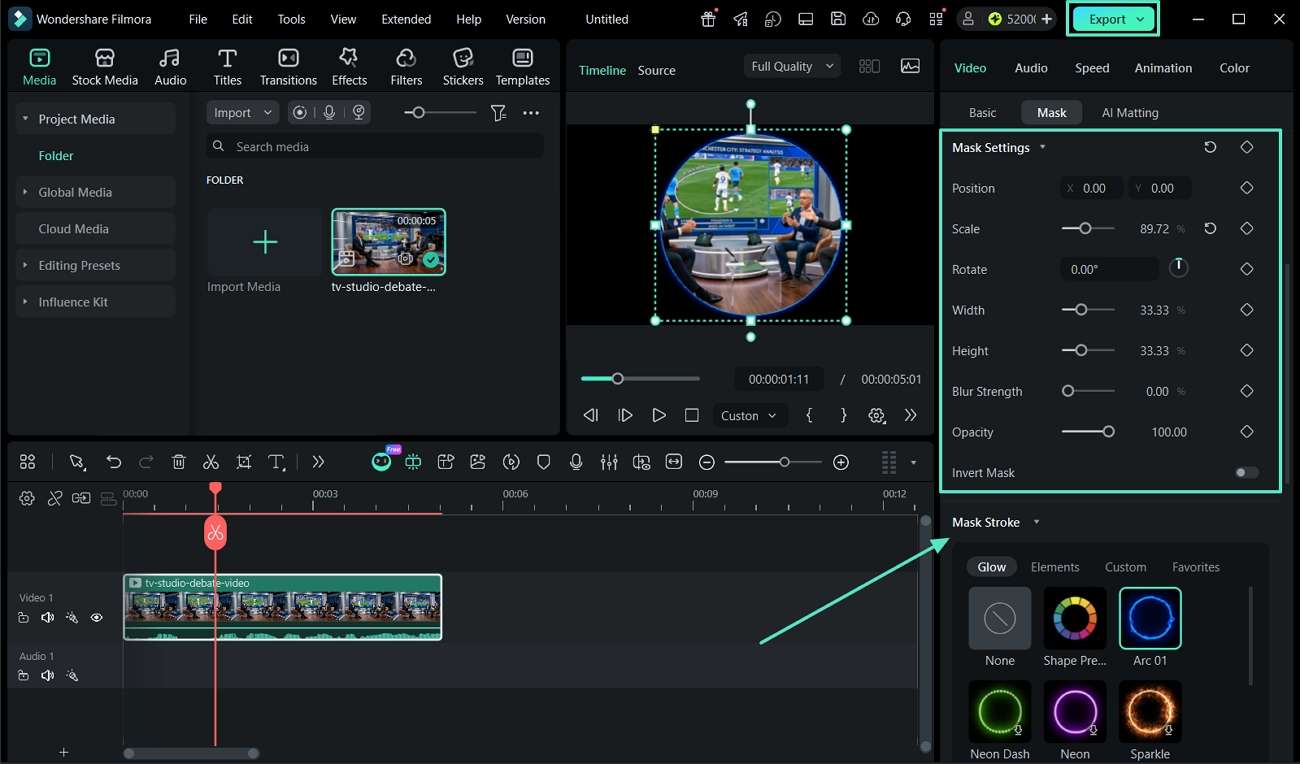Image resolution: width=1300 pixels, height=764 pixels.
Task: Open the Extended menu
Action: pyautogui.click(x=406, y=19)
